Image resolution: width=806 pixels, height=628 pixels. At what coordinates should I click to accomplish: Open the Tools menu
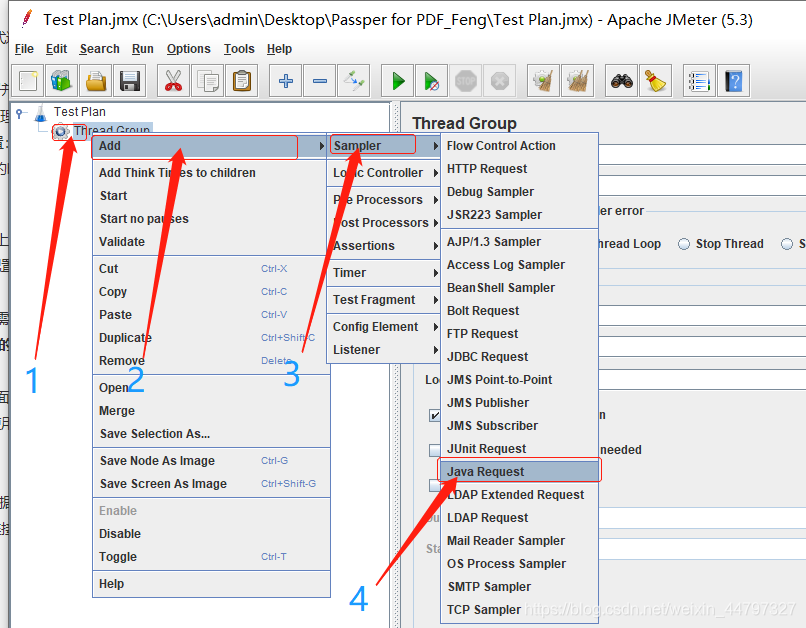pos(239,49)
